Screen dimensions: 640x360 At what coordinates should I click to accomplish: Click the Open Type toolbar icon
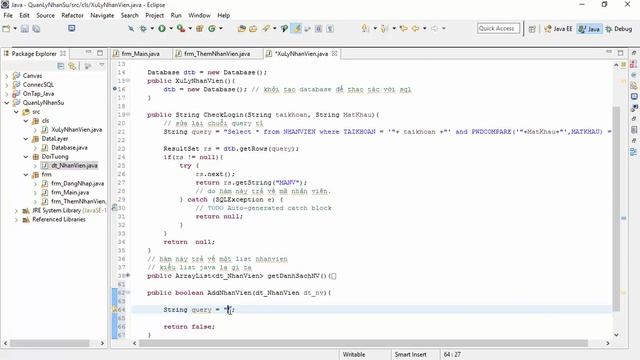pyautogui.click(x=242, y=29)
